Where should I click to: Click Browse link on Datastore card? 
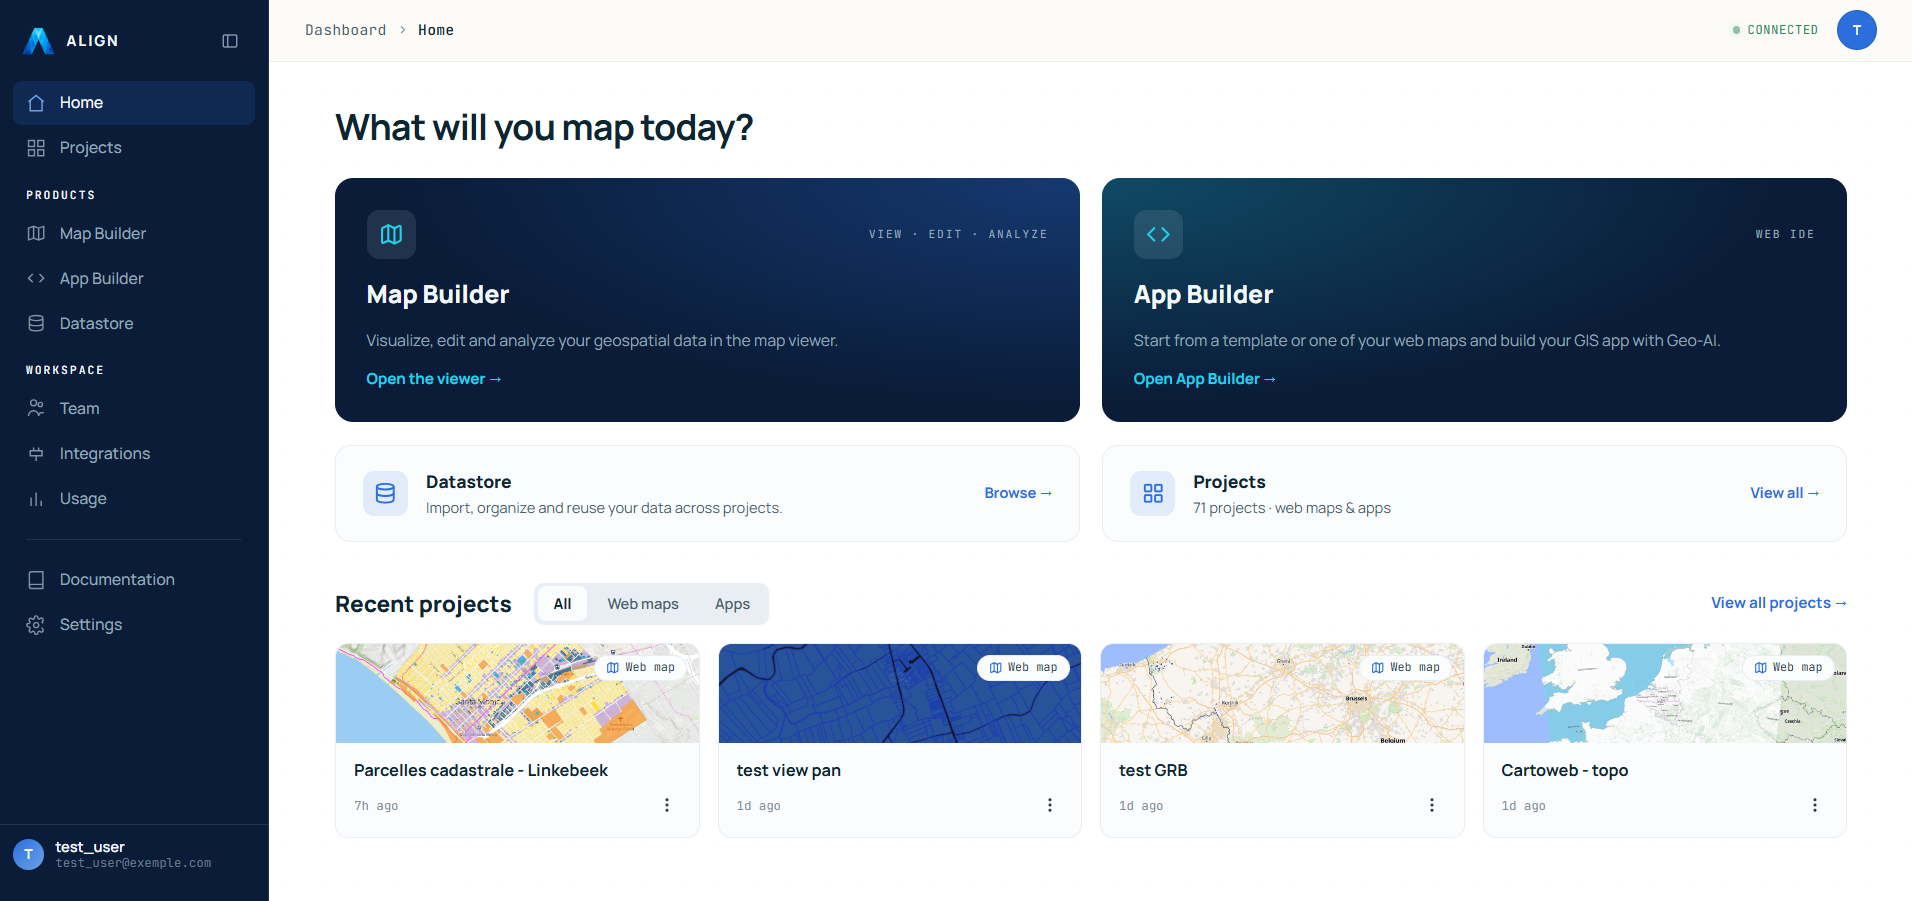[1018, 493]
